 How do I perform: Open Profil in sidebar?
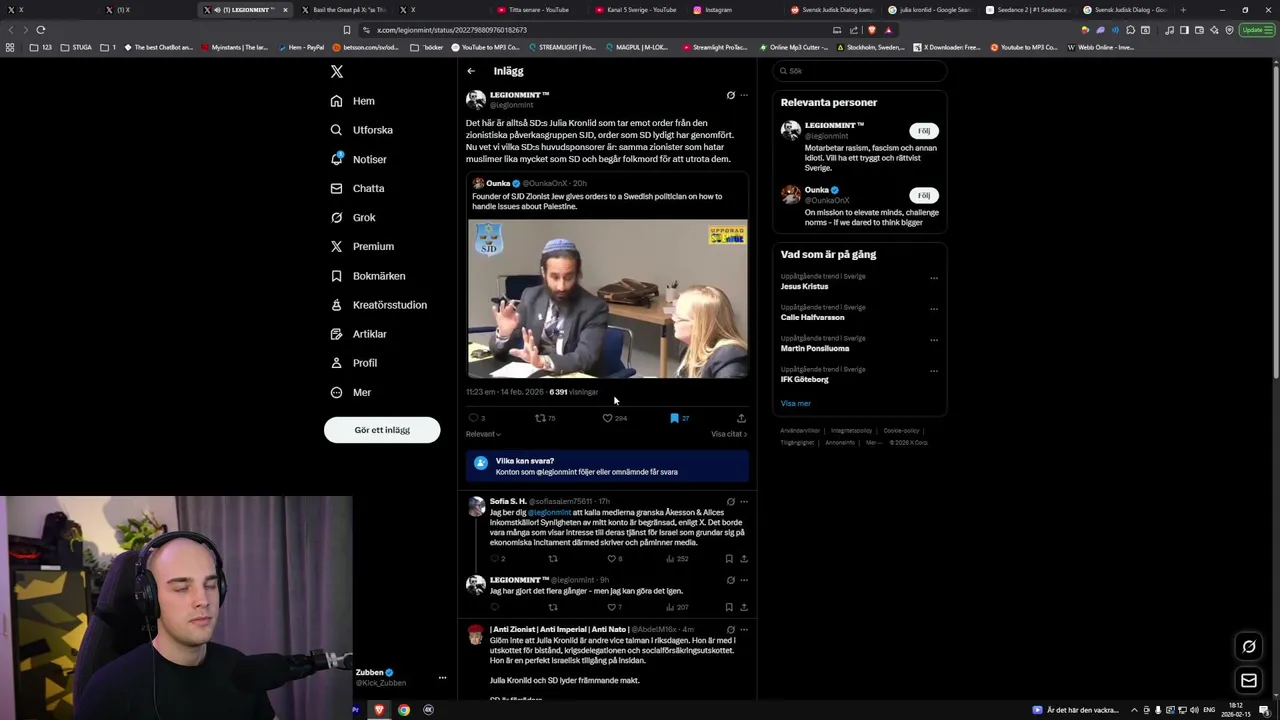[353, 363]
